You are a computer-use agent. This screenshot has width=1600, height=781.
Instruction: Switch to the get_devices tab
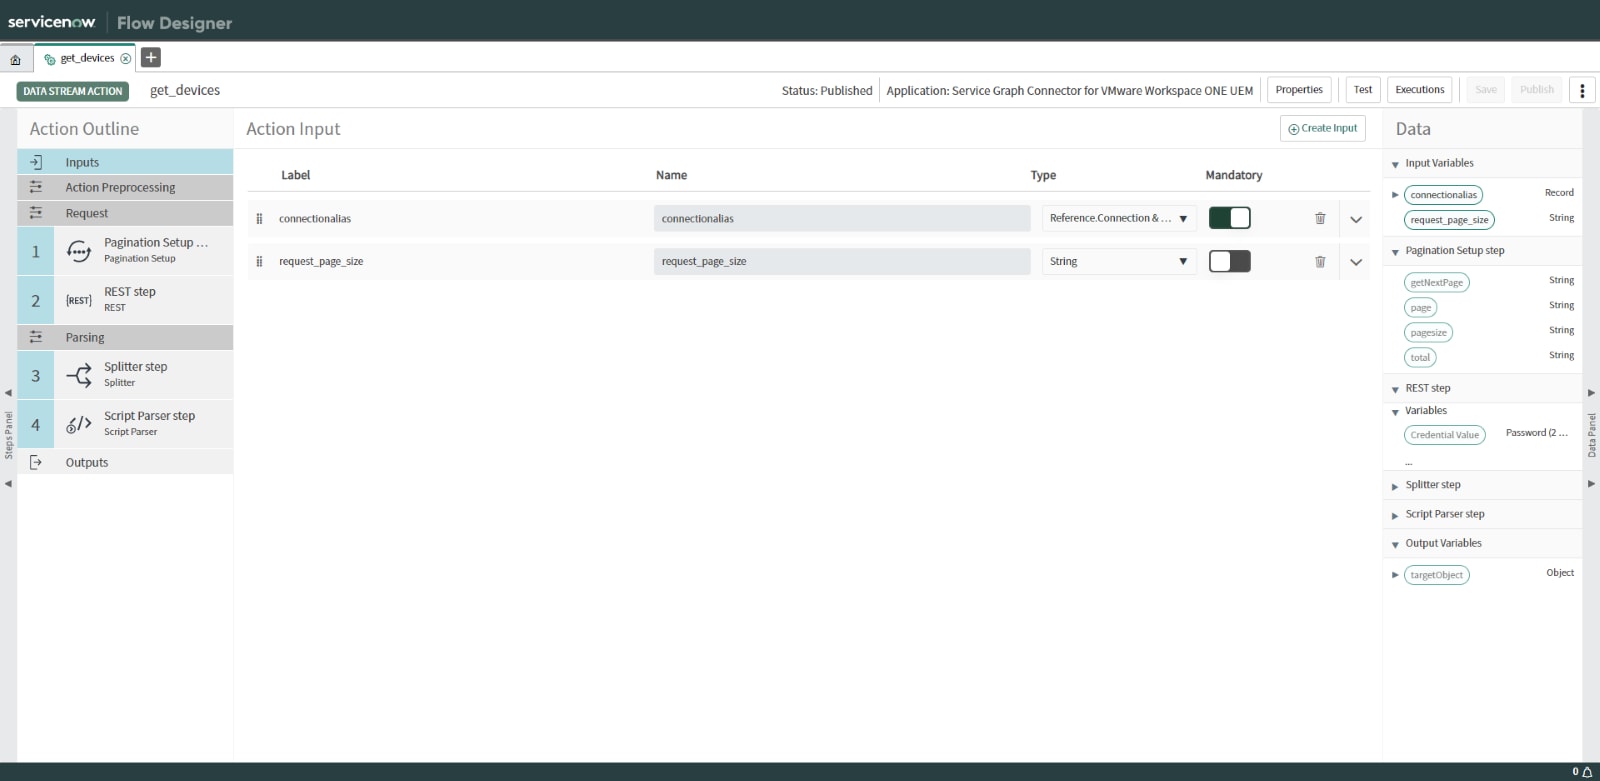pyautogui.click(x=87, y=59)
